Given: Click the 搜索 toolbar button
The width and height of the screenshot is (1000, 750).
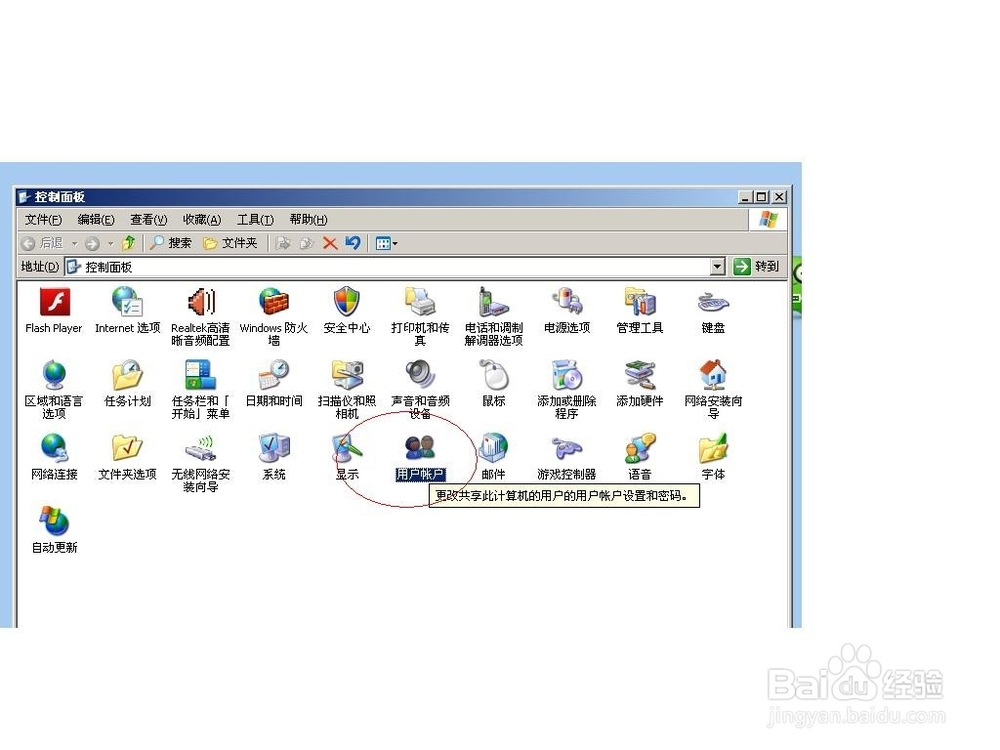Looking at the screenshot, I should pyautogui.click(x=171, y=243).
